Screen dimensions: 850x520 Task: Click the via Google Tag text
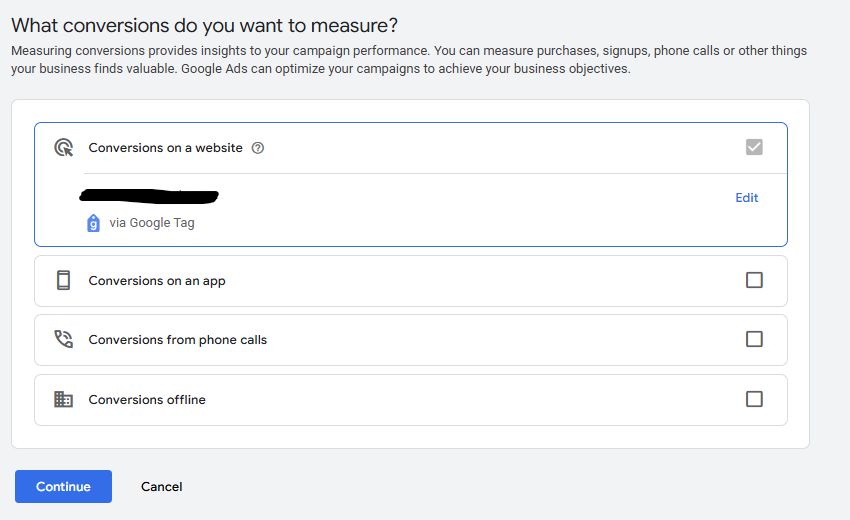(x=152, y=223)
